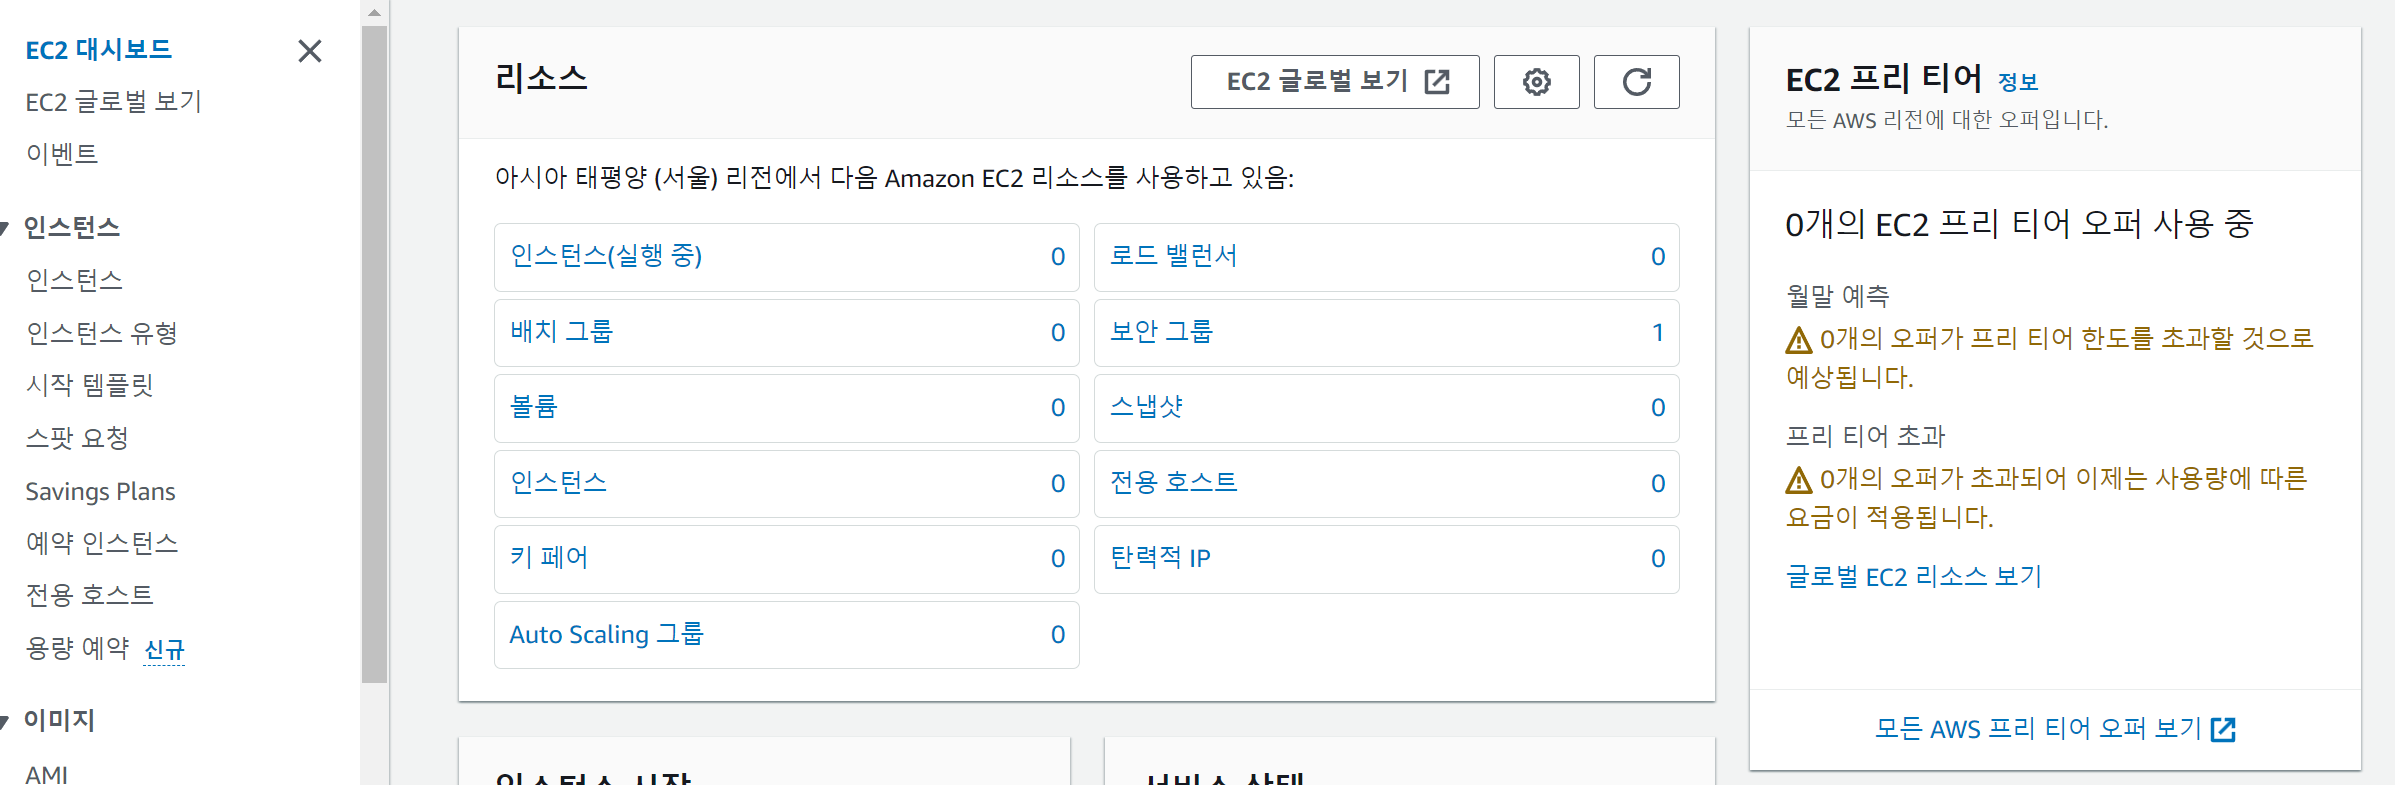
Task: Go to 이벤트 in the sidebar
Action: [62, 154]
